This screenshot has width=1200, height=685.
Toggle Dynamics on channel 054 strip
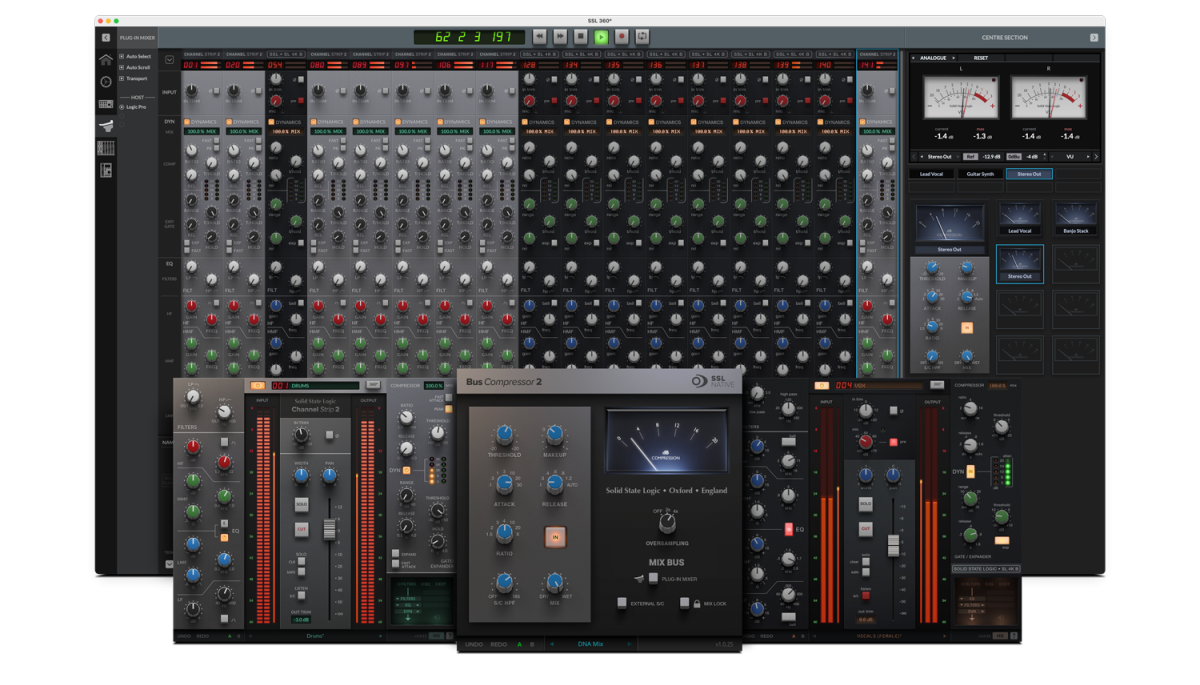(x=270, y=122)
